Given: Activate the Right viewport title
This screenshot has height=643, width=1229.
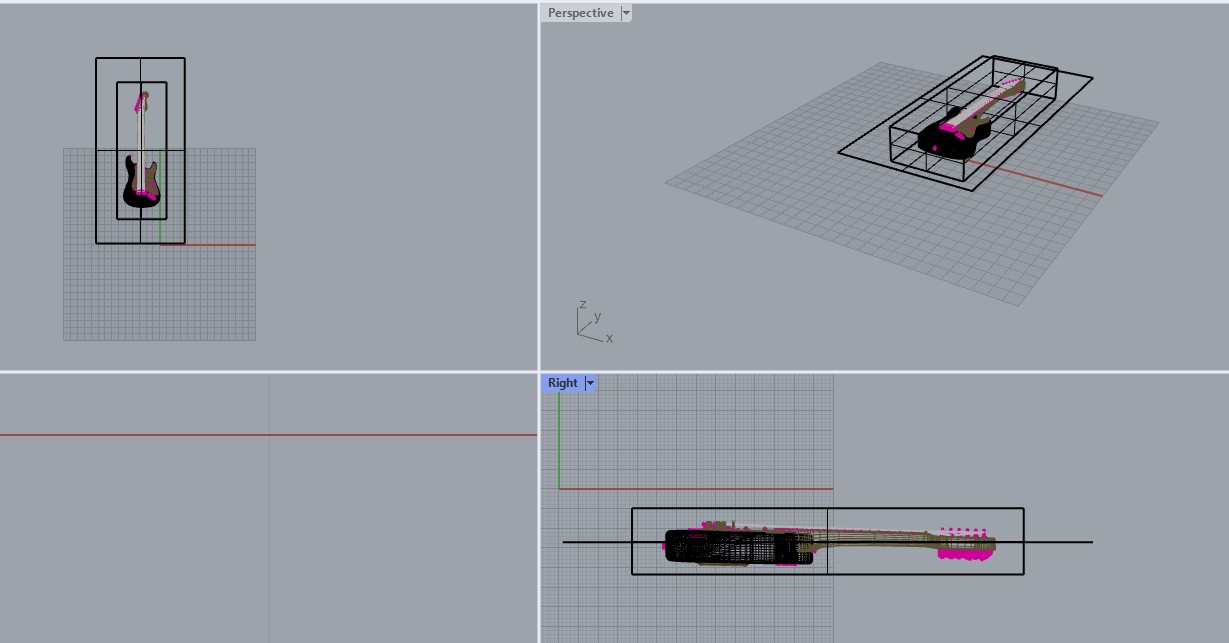Looking at the screenshot, I should click(x=563, y=383).
